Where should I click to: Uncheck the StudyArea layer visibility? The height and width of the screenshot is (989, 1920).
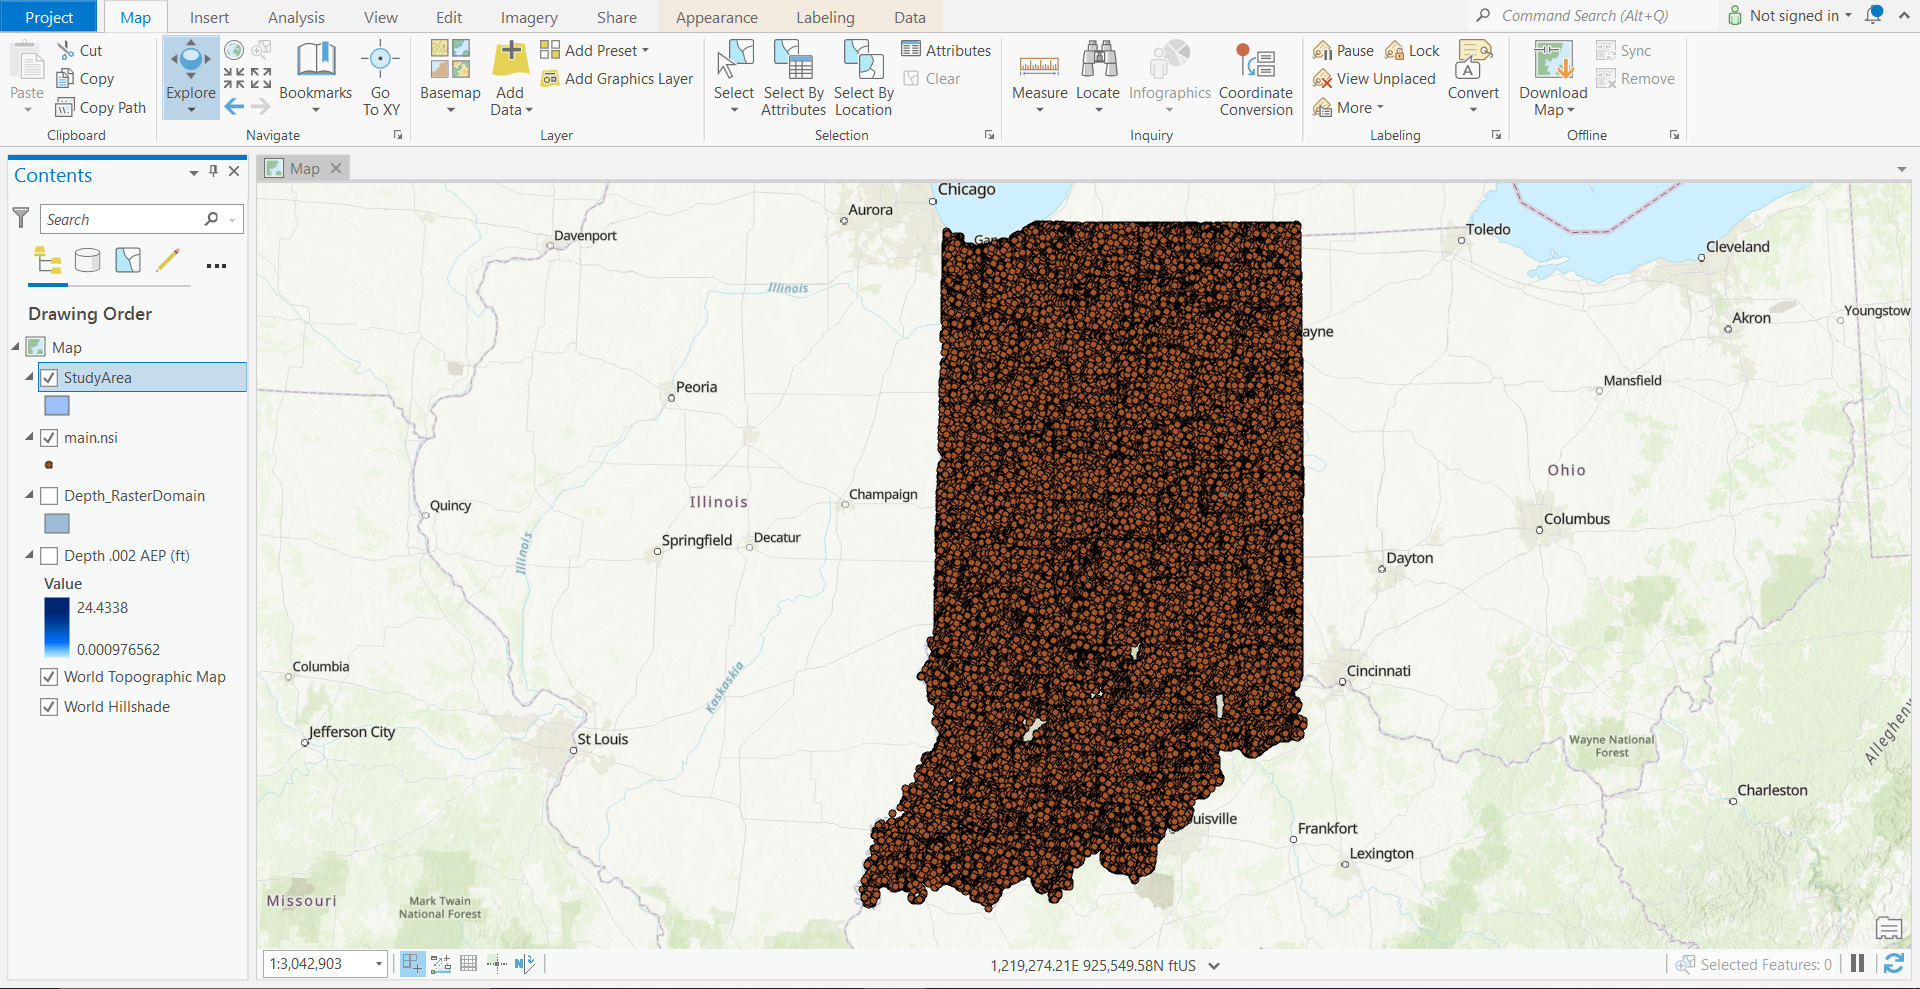(49, 378)
